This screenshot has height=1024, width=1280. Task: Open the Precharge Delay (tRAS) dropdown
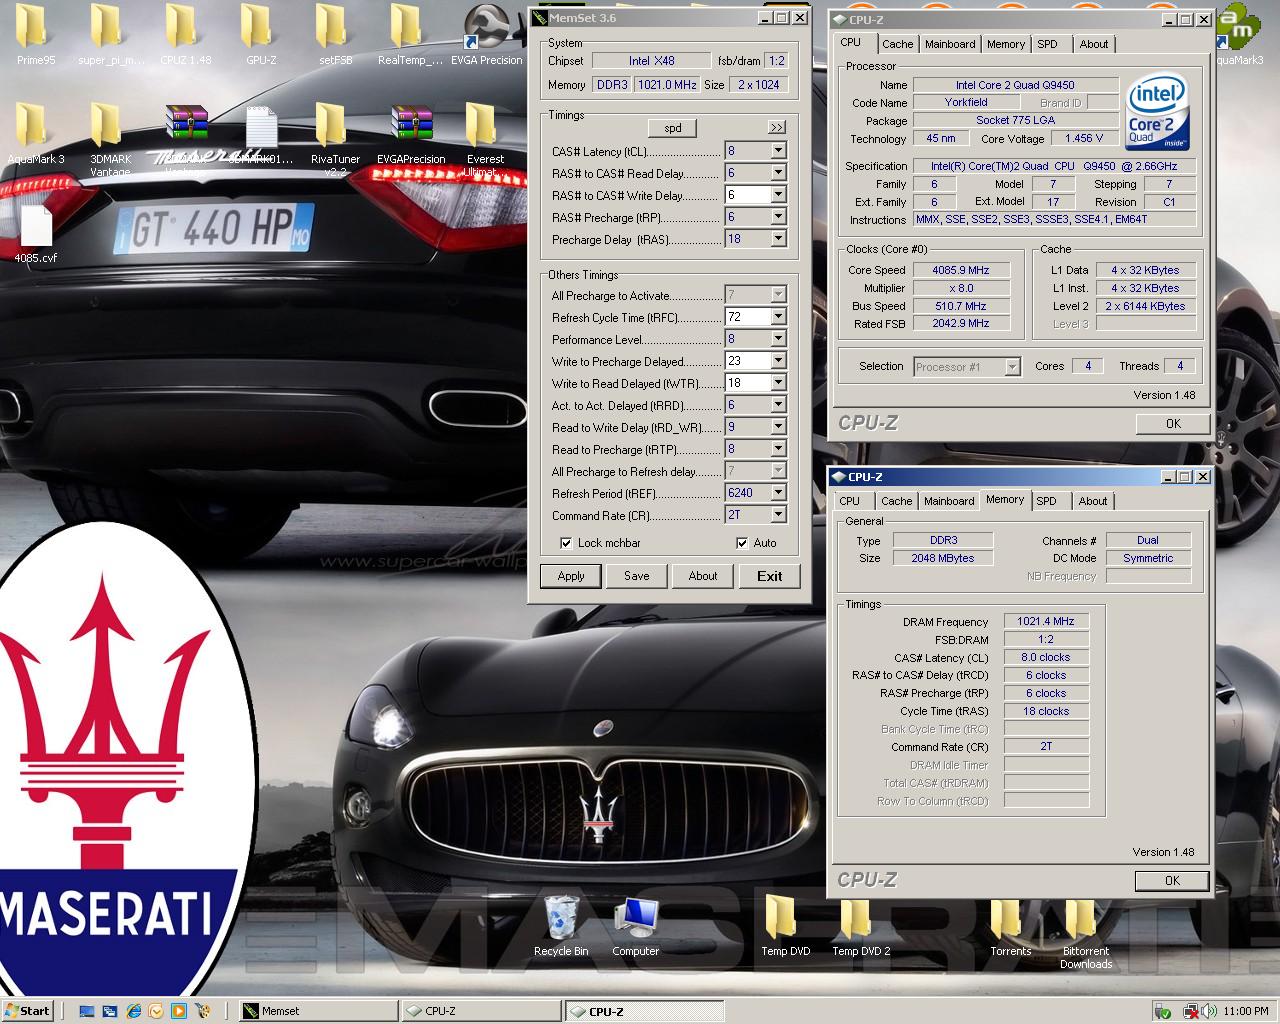click(x=778, y=239)
